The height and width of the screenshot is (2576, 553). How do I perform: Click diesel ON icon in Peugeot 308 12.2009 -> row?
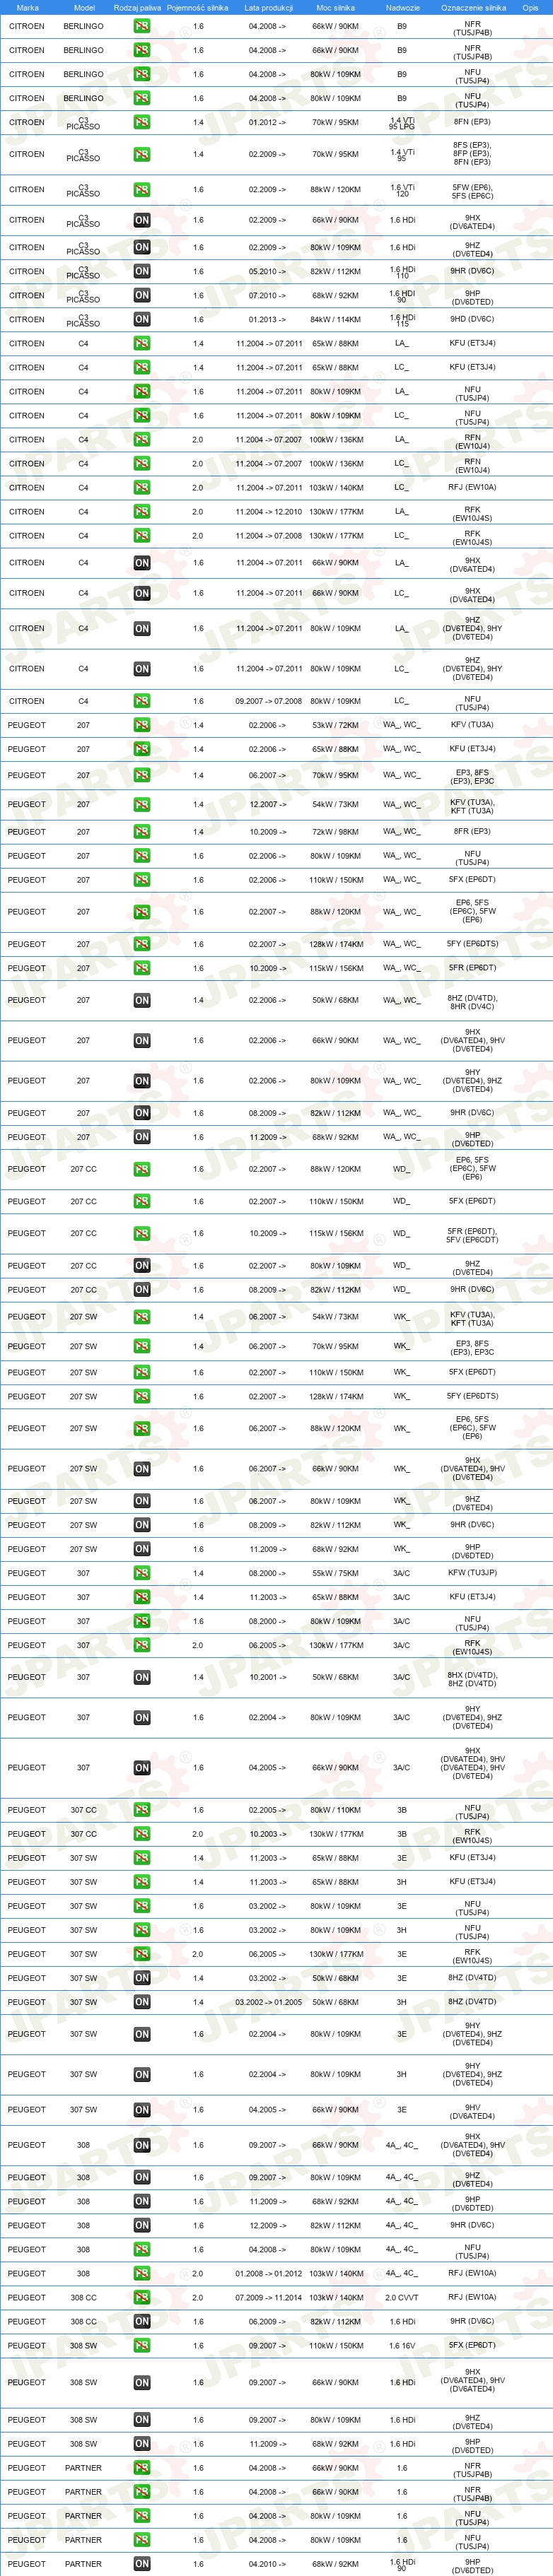[142, 2225]
